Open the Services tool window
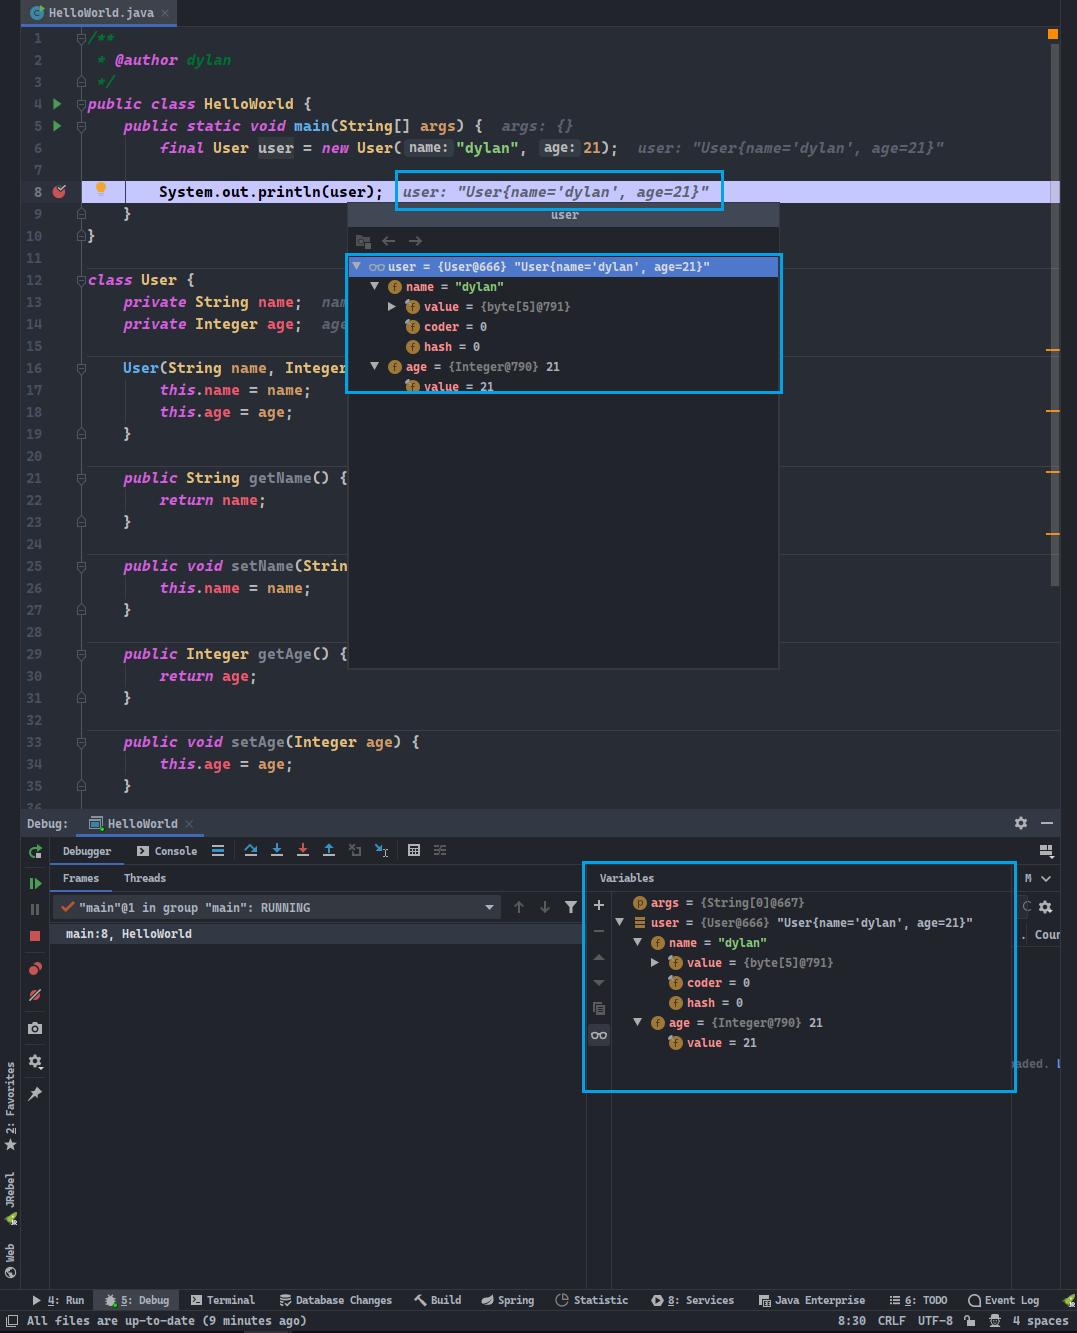 [692, 1300]
